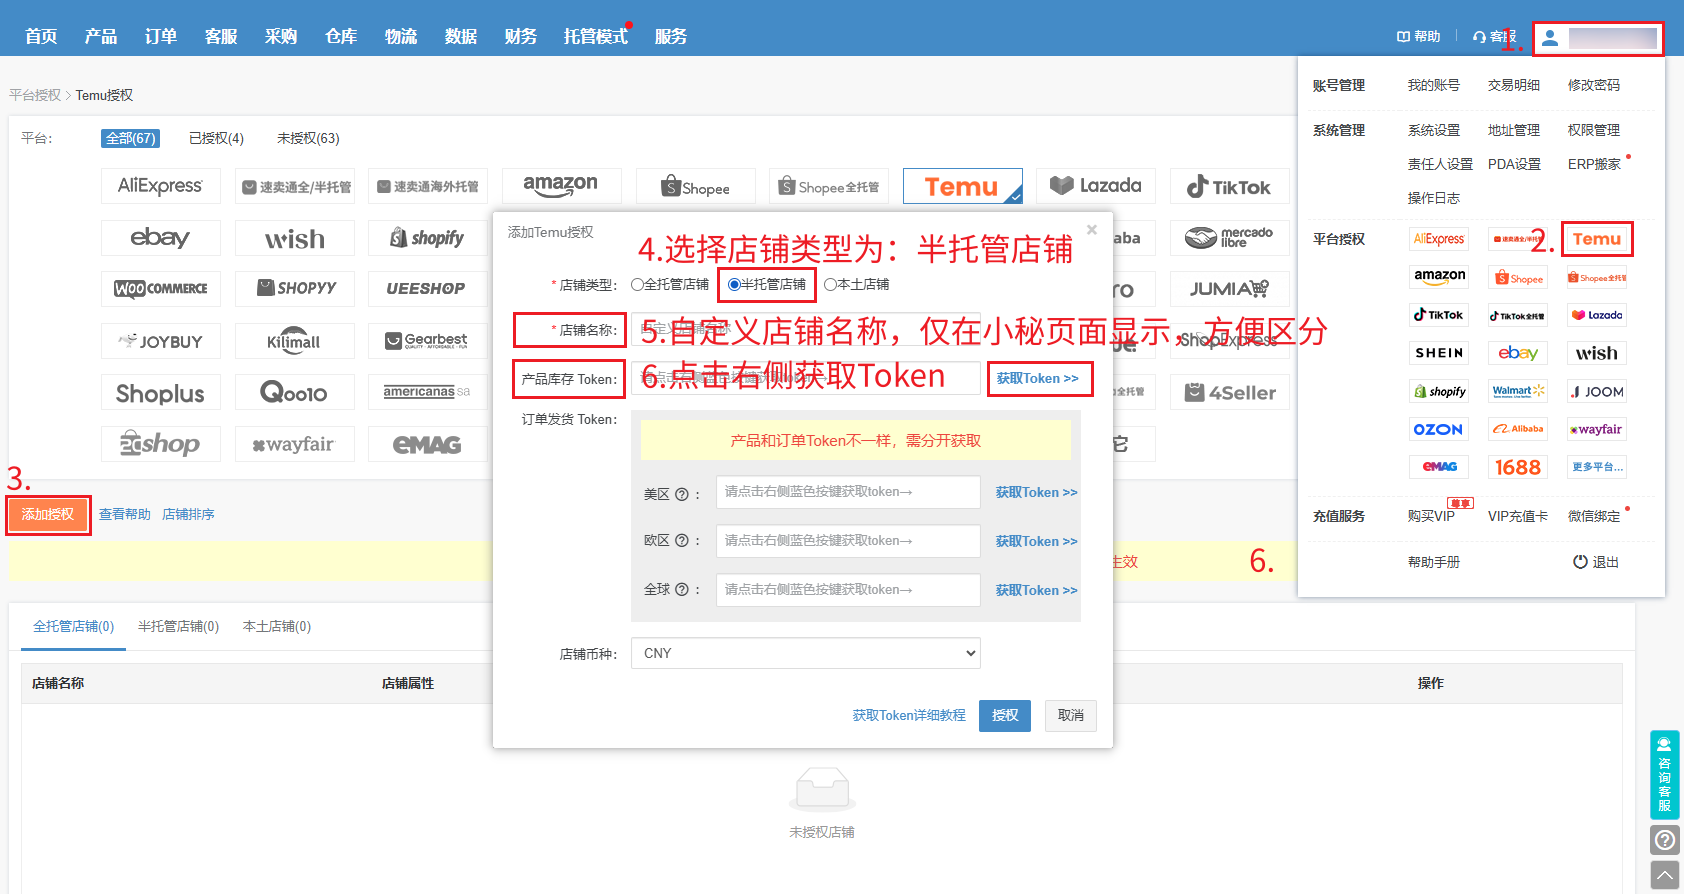Open 获取Token详细教程 link
The width and height of the screenshot is (1684, 894).
909,715
